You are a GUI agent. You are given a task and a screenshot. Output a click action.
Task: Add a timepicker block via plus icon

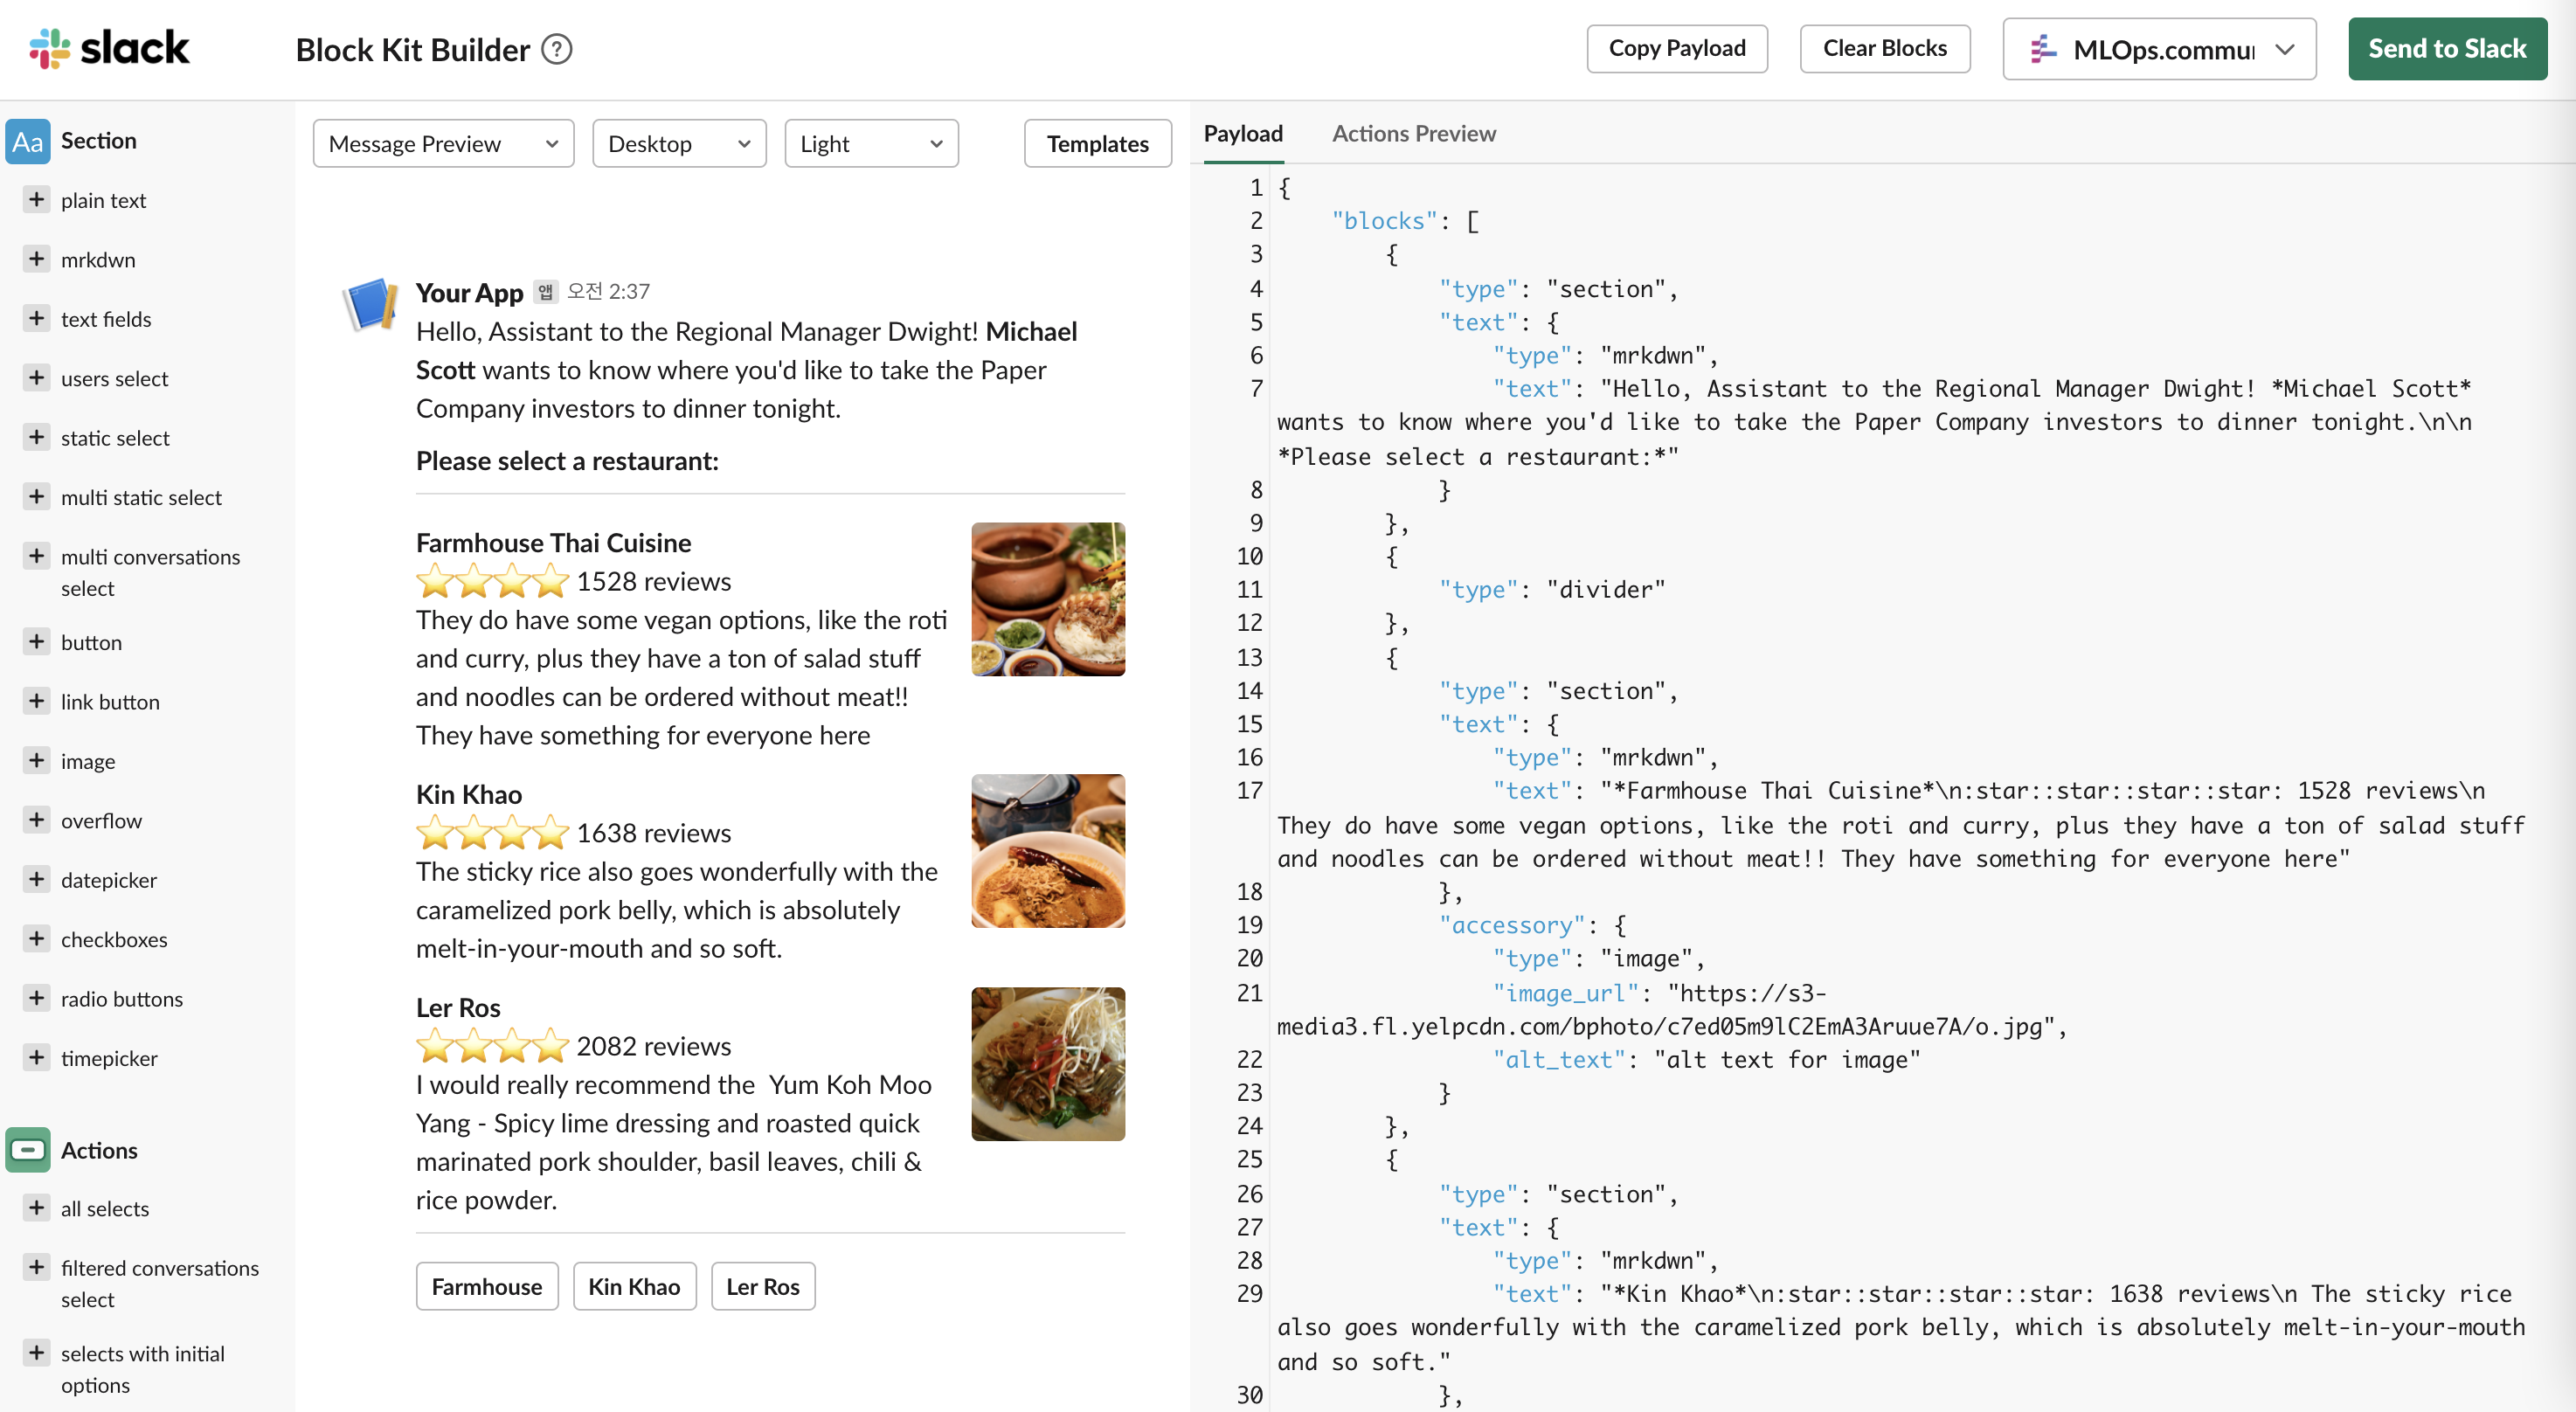pyautogui.click(x=37, y=1057)
